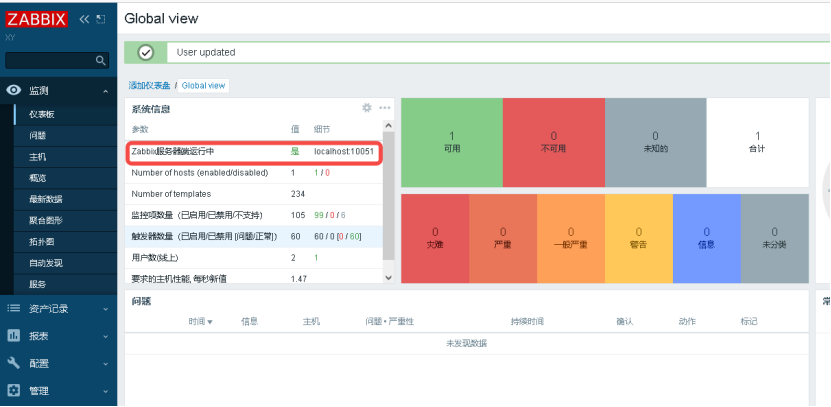
Task: Open 聚合图形 in the sidebar
Action: (46, 220)
